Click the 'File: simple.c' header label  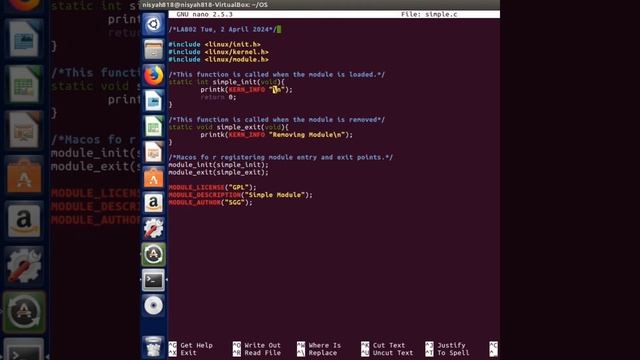pos(429,14)
